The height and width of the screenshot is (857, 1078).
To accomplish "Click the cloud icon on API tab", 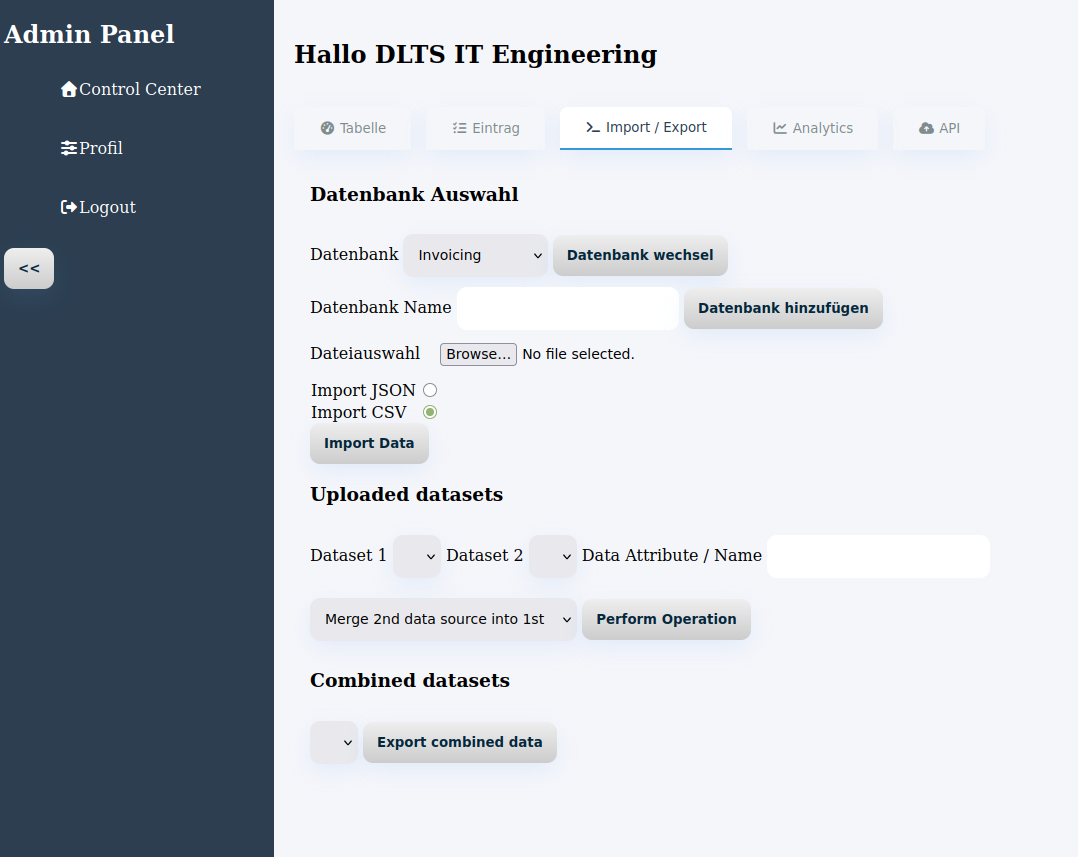I will tap(927, 128).
